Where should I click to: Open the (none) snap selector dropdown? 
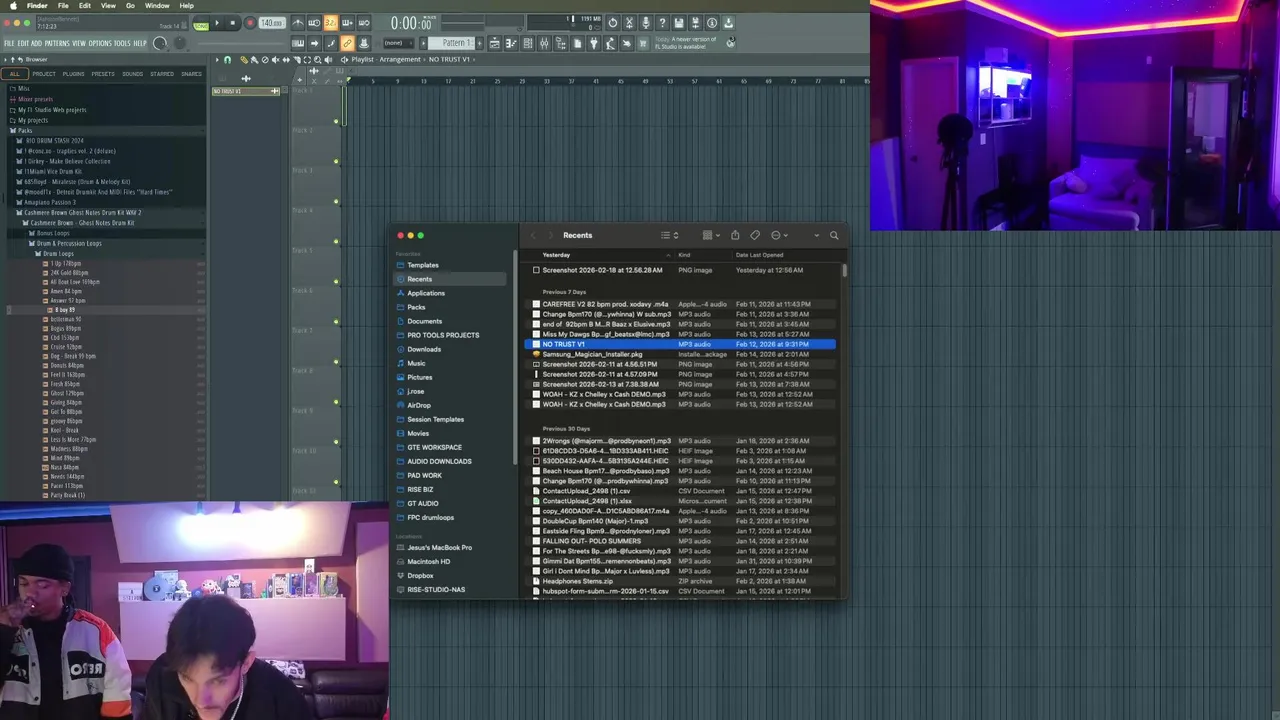coord(399,43)
